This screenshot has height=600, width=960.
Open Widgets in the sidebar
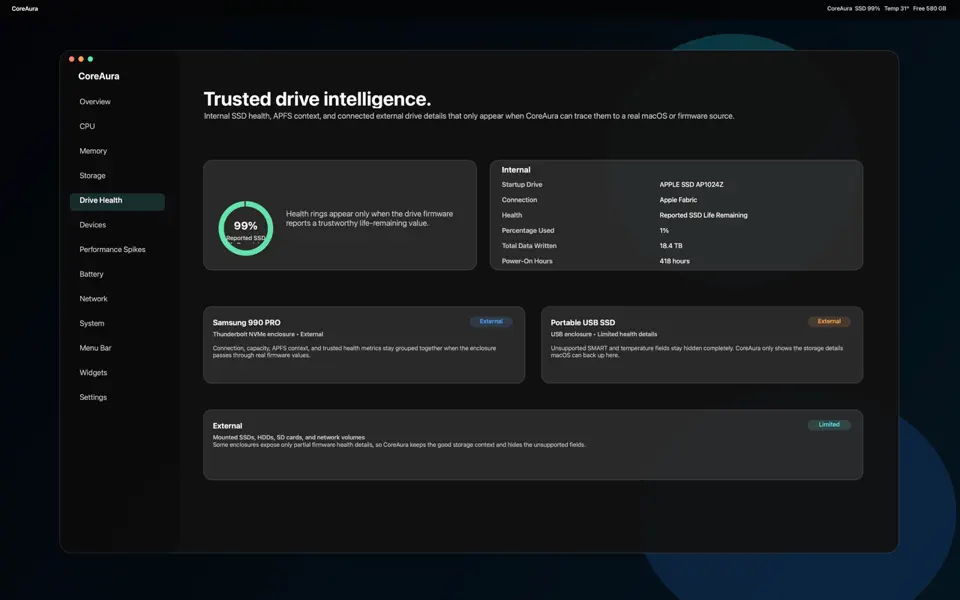tap(93, 373)
